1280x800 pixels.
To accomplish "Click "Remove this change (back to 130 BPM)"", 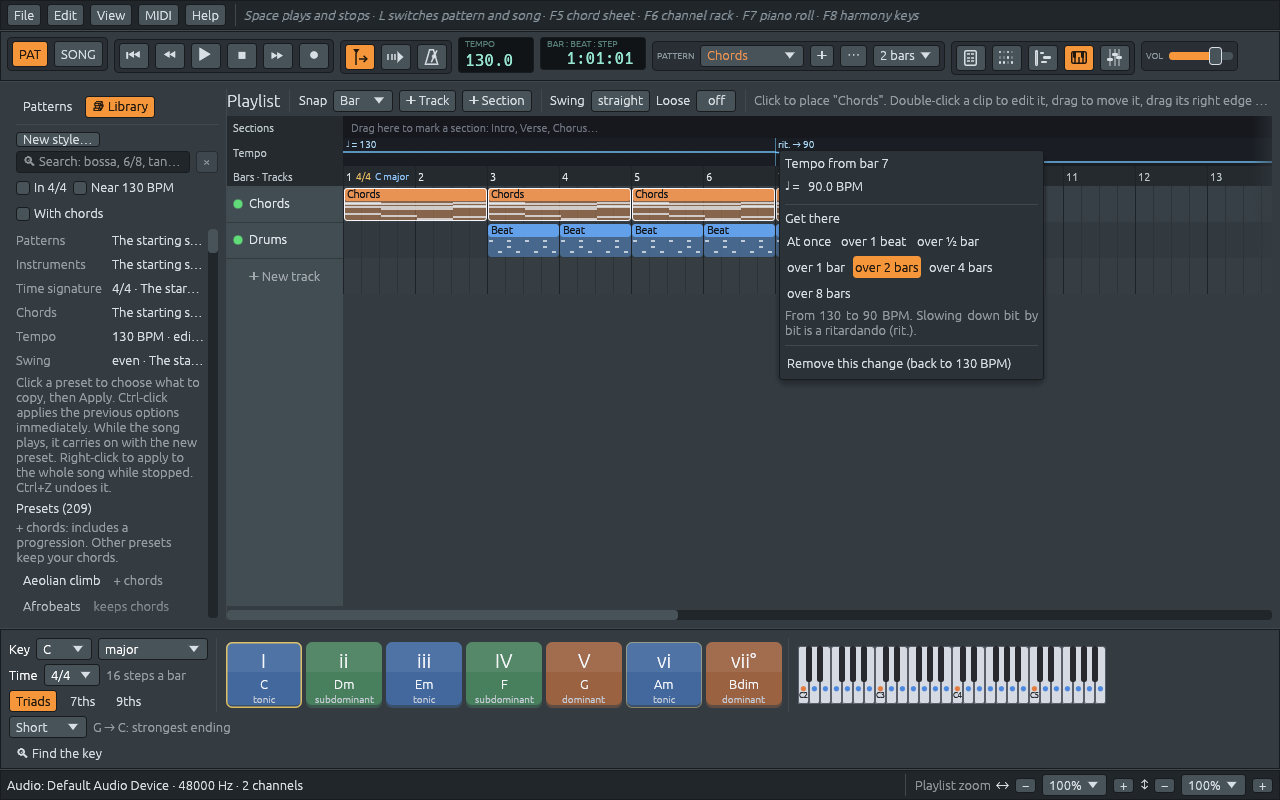I will click(x=899, y=364).
